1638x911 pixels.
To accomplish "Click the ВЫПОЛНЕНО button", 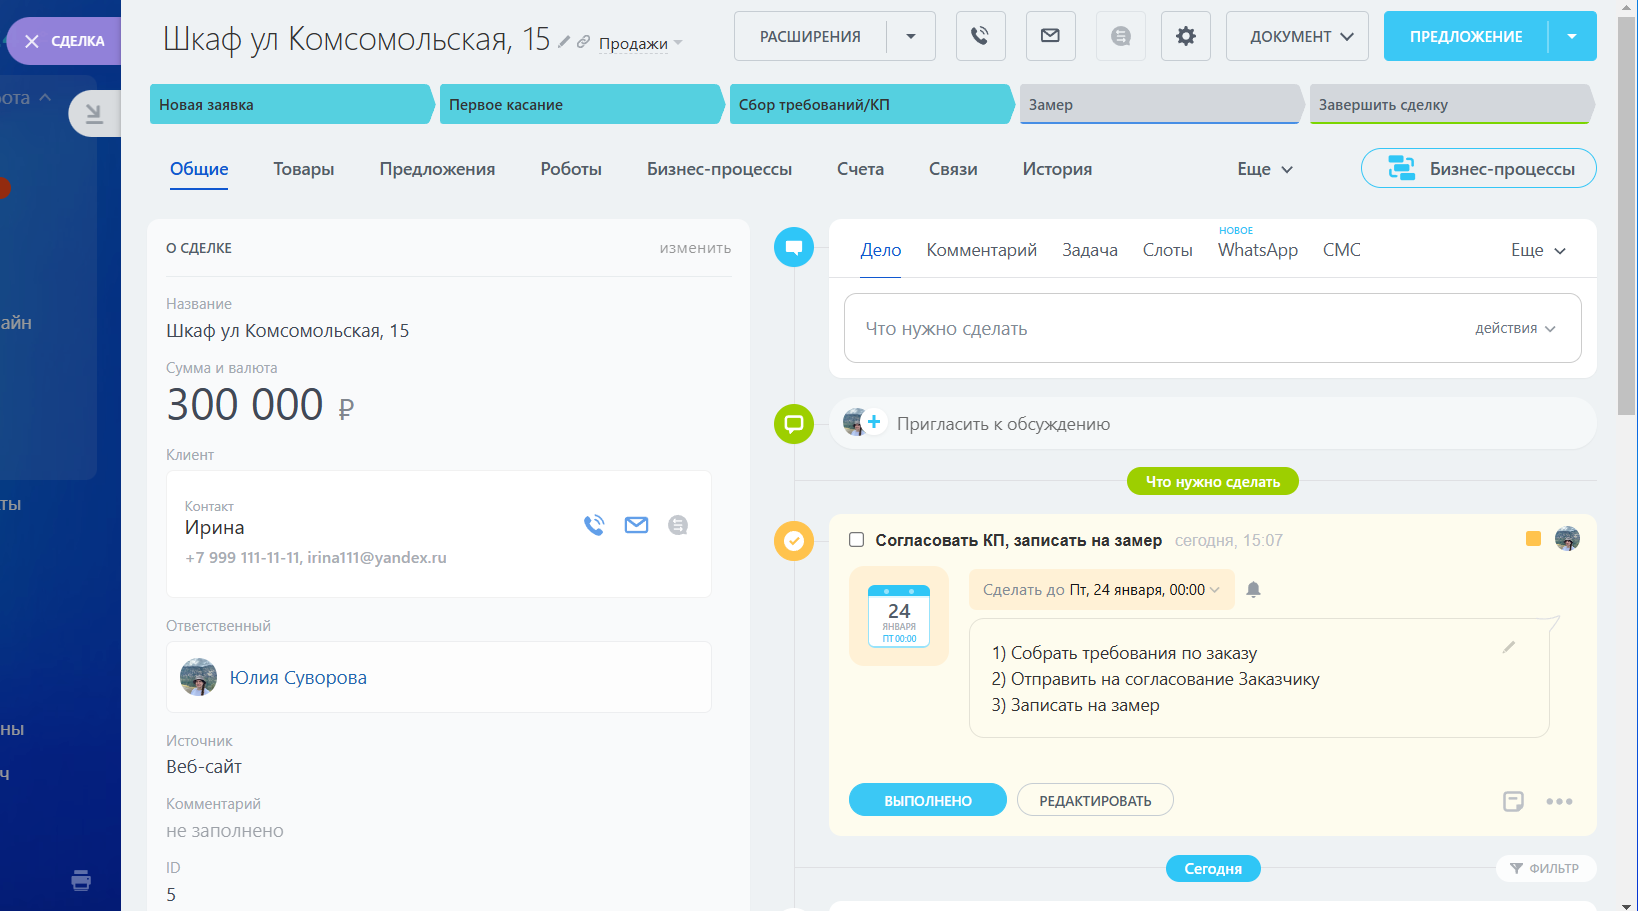I will [928, 800].
